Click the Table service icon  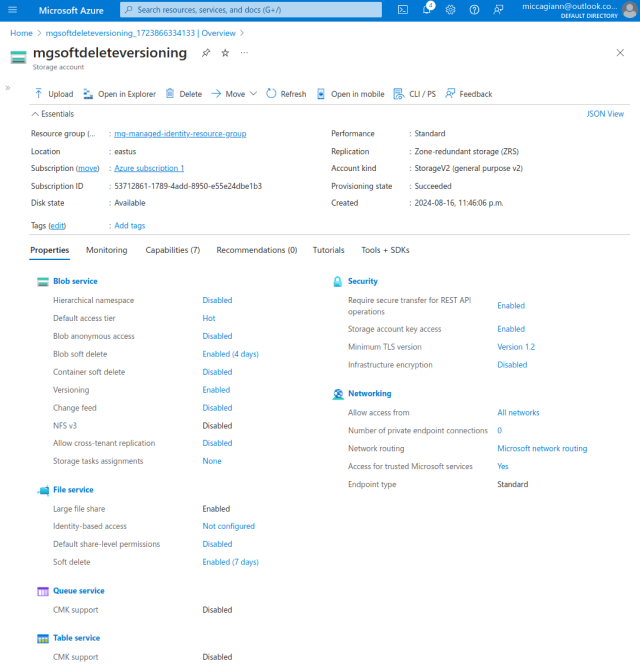(x=43, y=638)
